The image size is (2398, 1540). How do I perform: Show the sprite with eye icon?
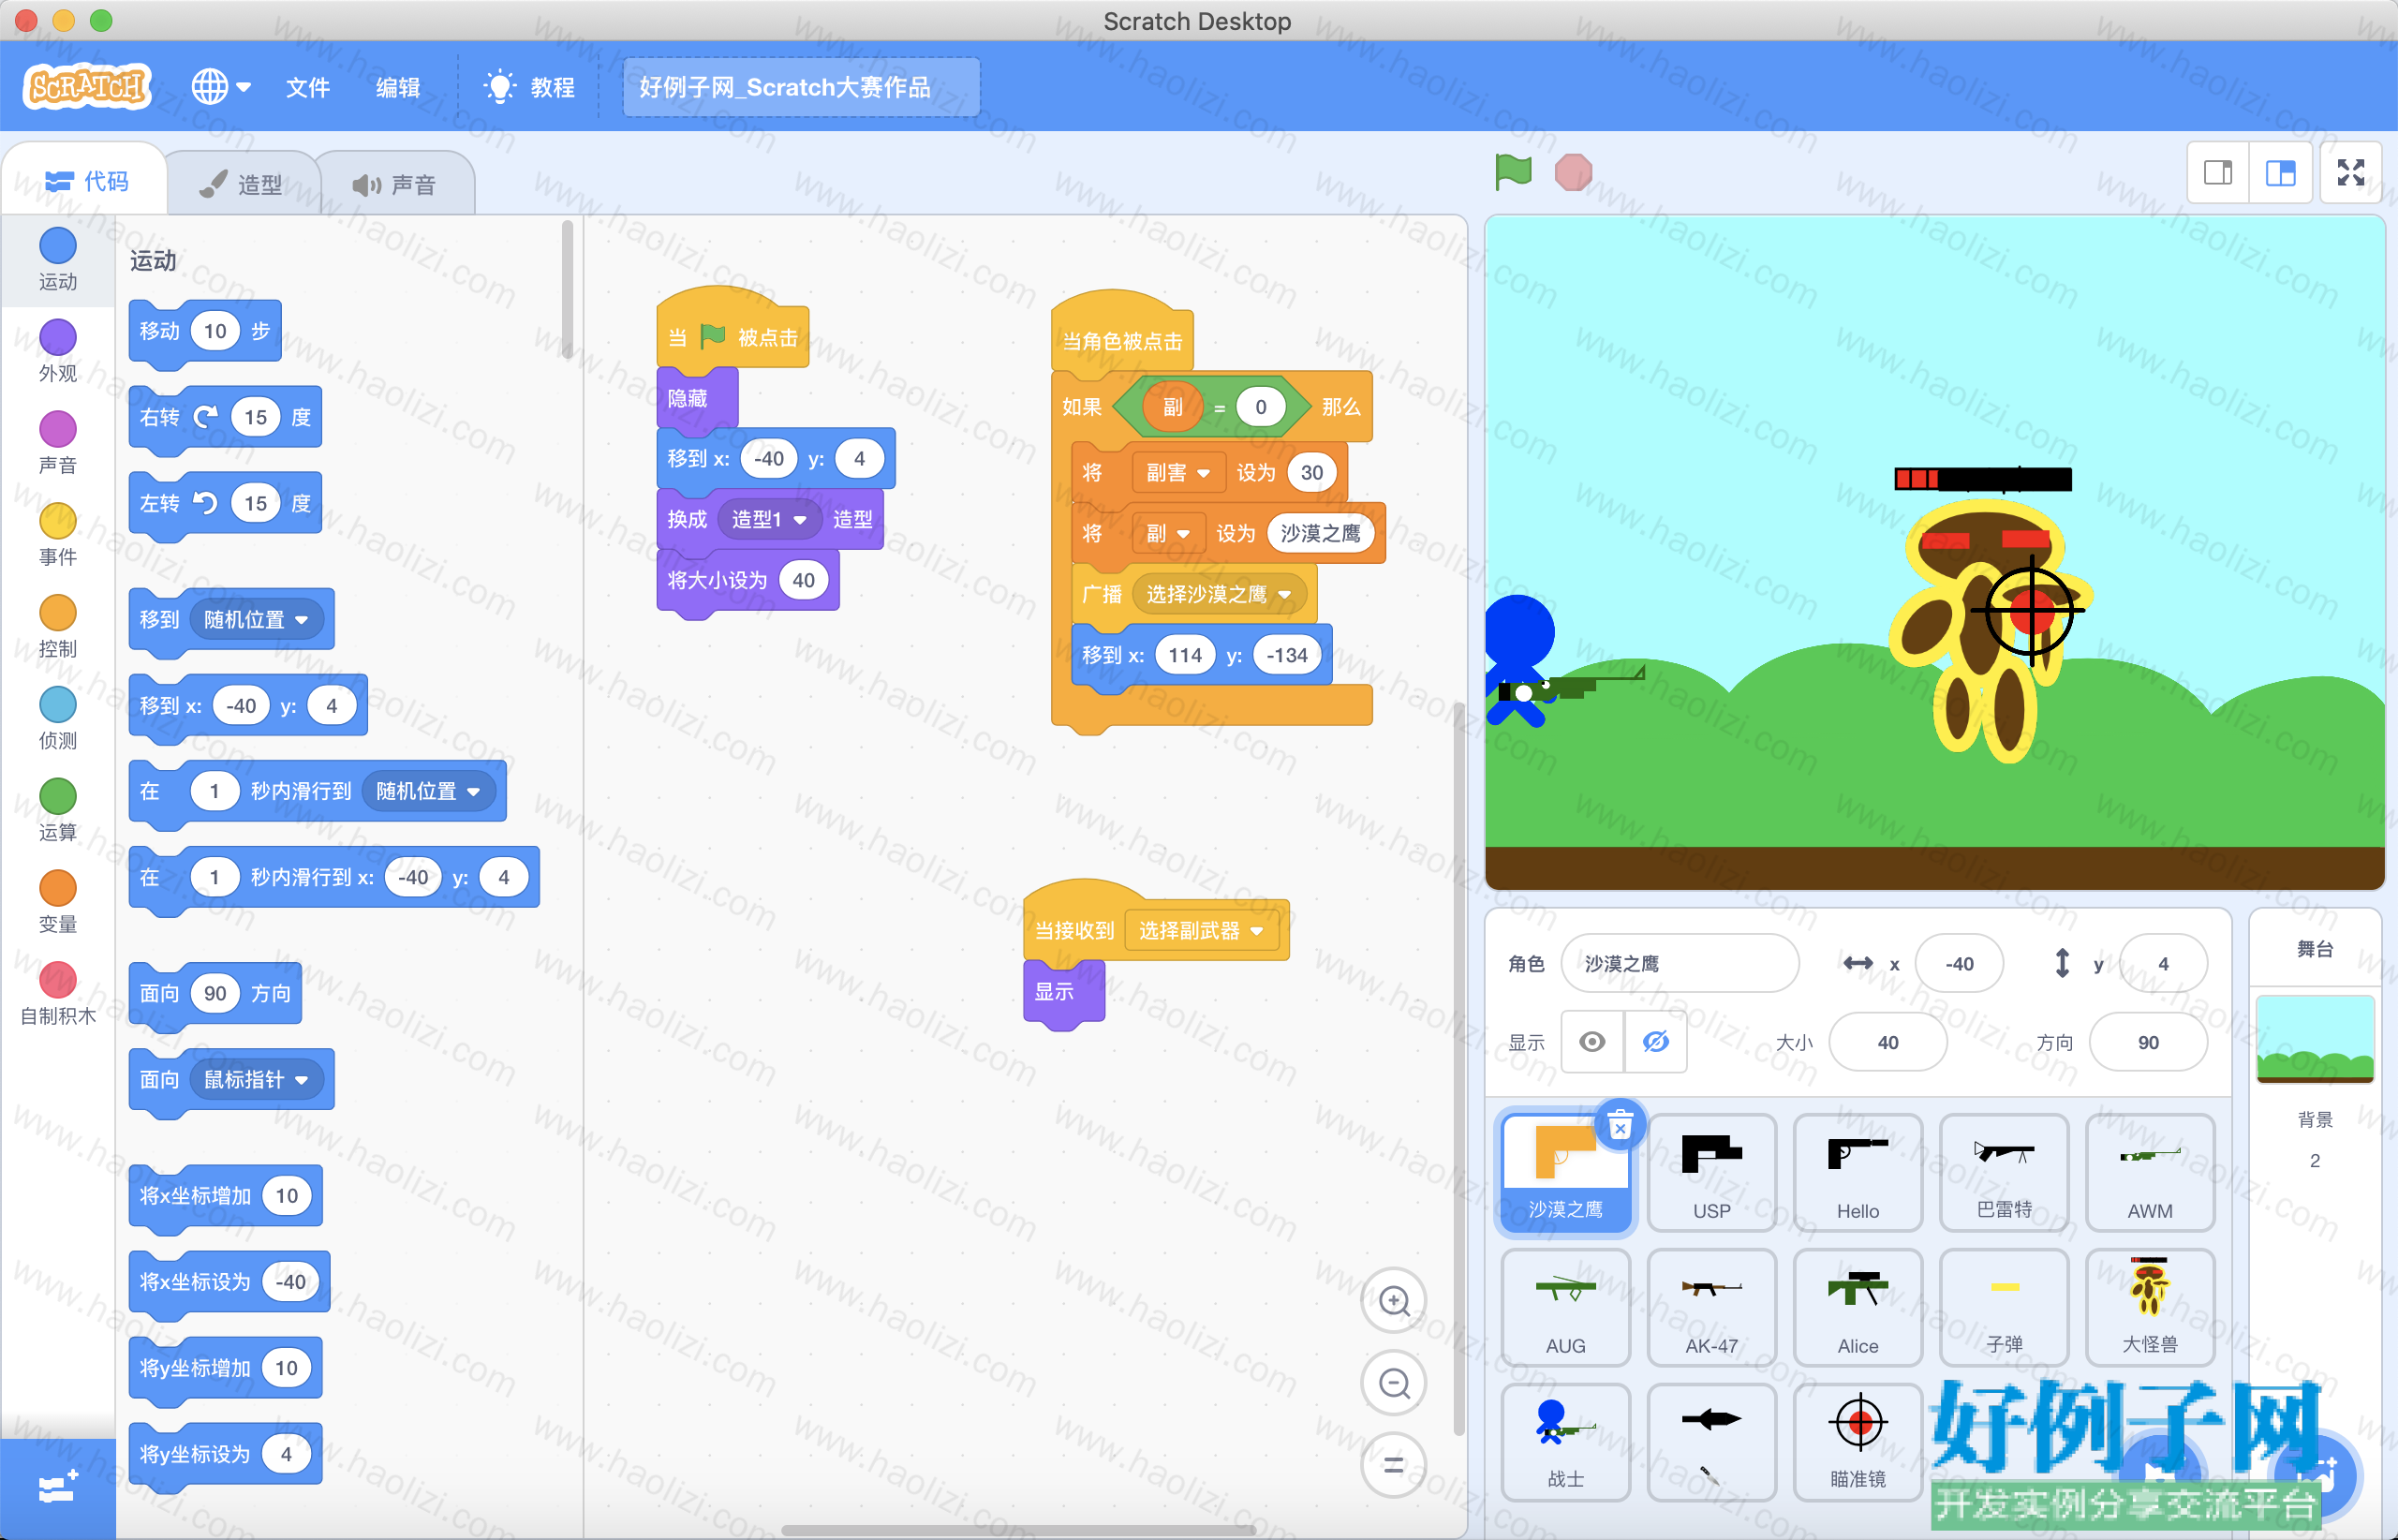click(1592, 1042)
